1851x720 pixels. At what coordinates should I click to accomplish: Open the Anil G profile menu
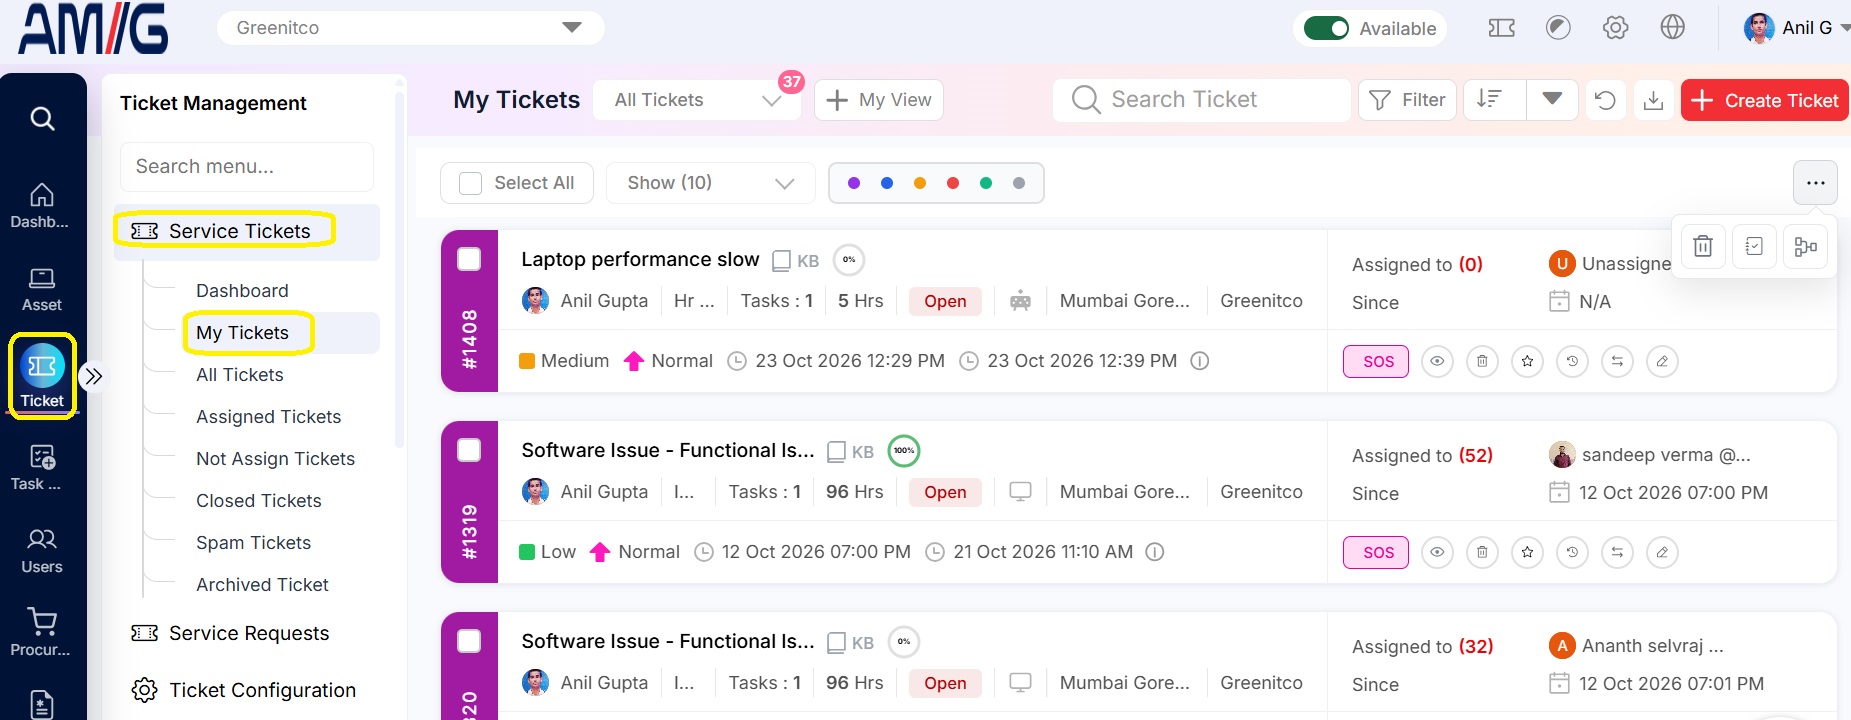(x=1796, y=28)
